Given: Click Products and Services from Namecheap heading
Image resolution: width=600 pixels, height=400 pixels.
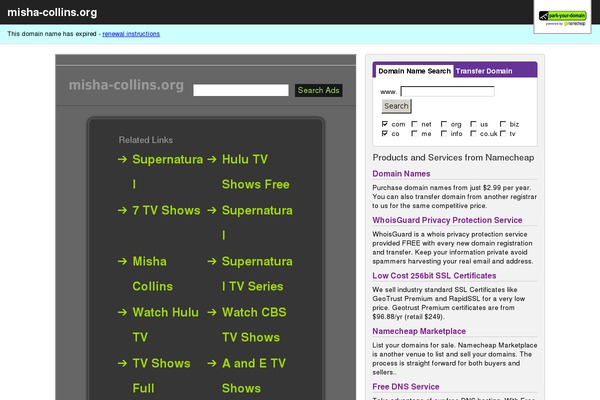Looking at the screenshot, I should click(453, 157).
